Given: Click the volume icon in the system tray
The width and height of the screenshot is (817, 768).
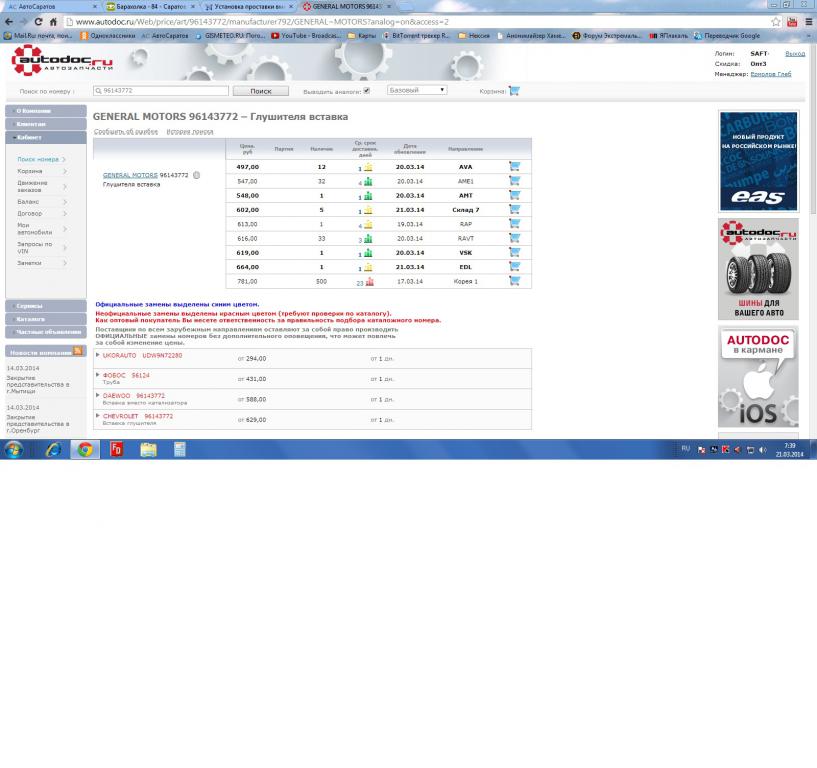Looking at the screenshot, I should click(x=762, y=449).
